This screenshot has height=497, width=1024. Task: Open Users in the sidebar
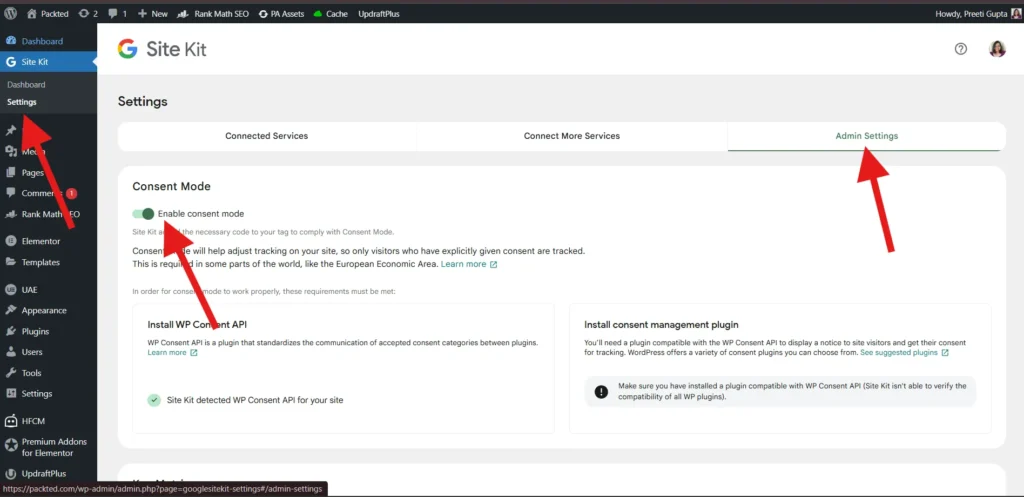[x=32, y=352]
